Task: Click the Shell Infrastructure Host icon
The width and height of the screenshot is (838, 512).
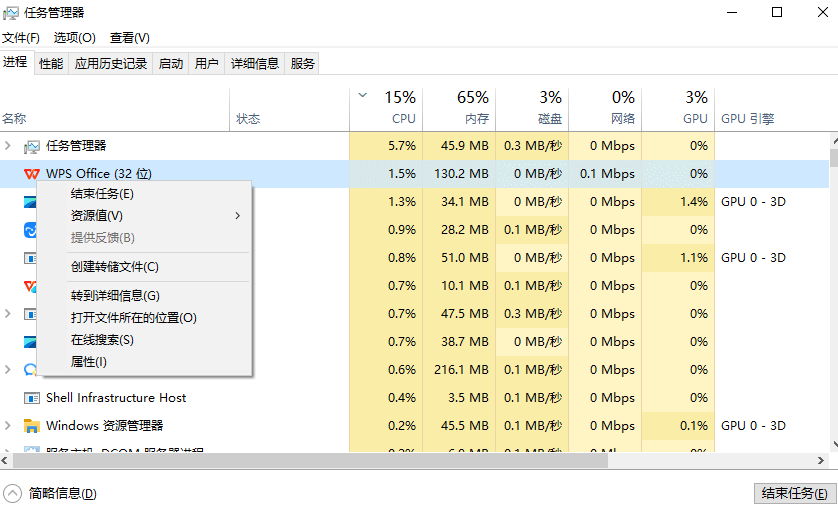Action: 31,398
